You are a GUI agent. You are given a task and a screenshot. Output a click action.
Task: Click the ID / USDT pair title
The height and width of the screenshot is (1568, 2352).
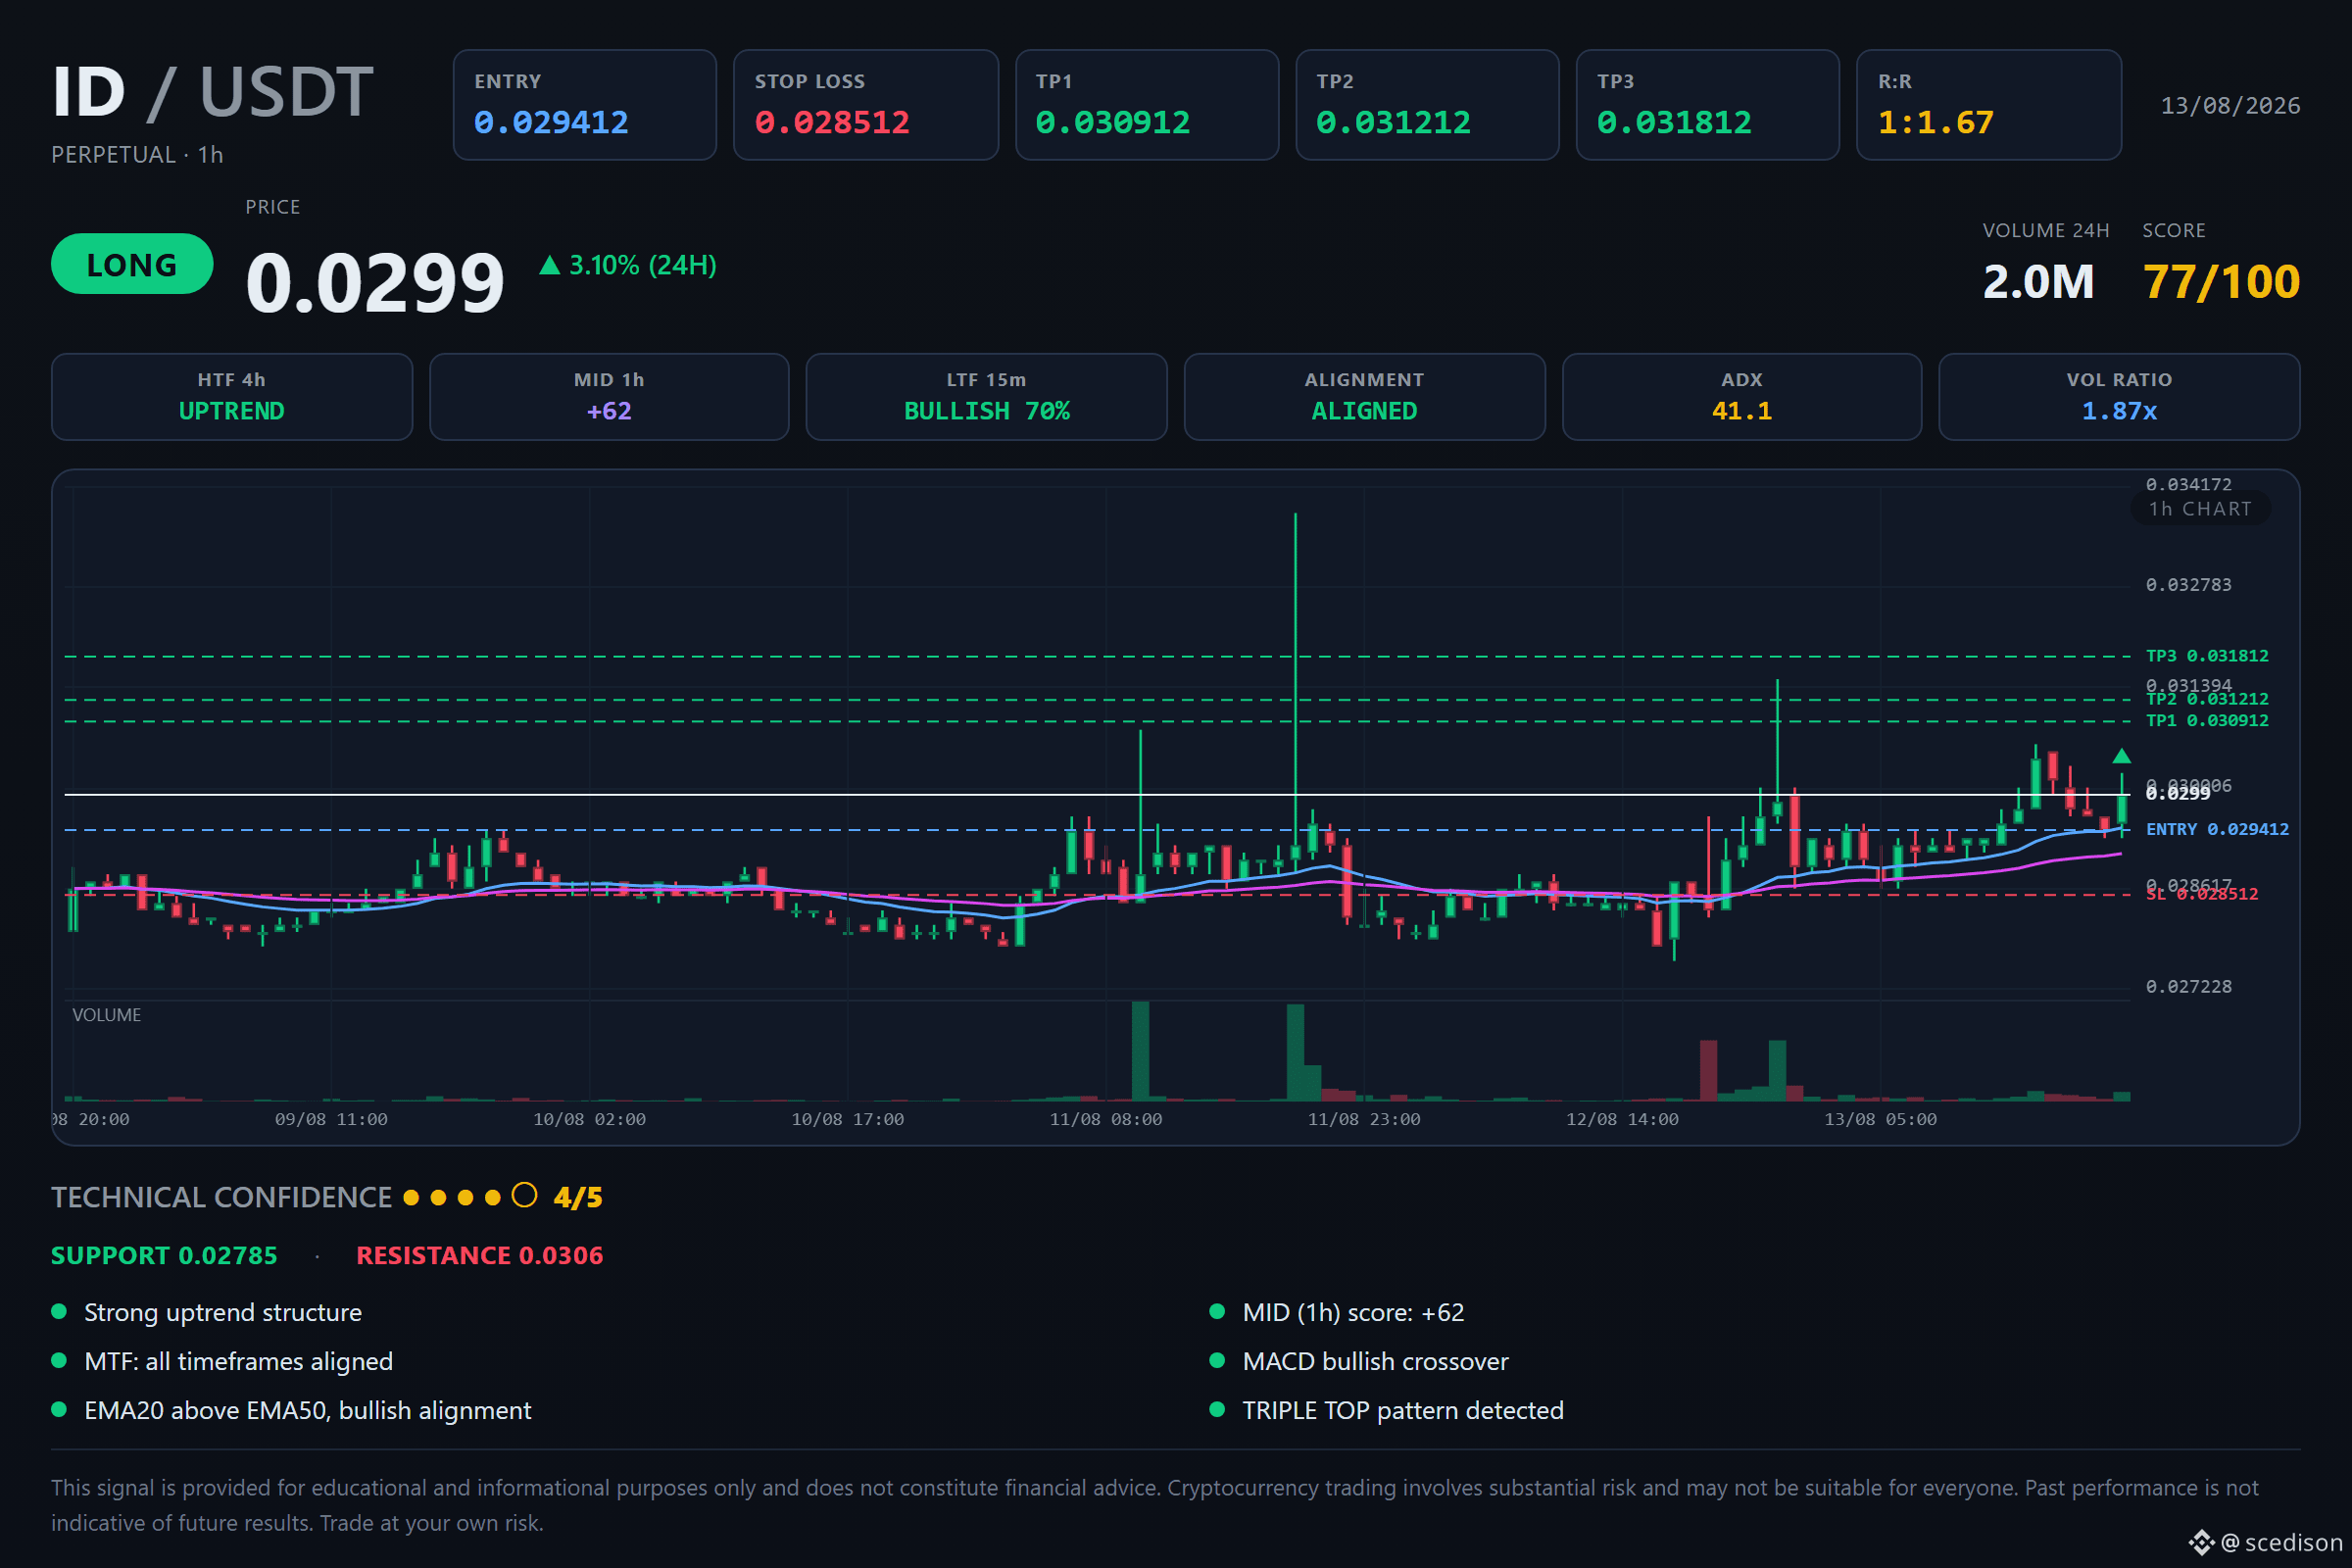tap(213, 92)
